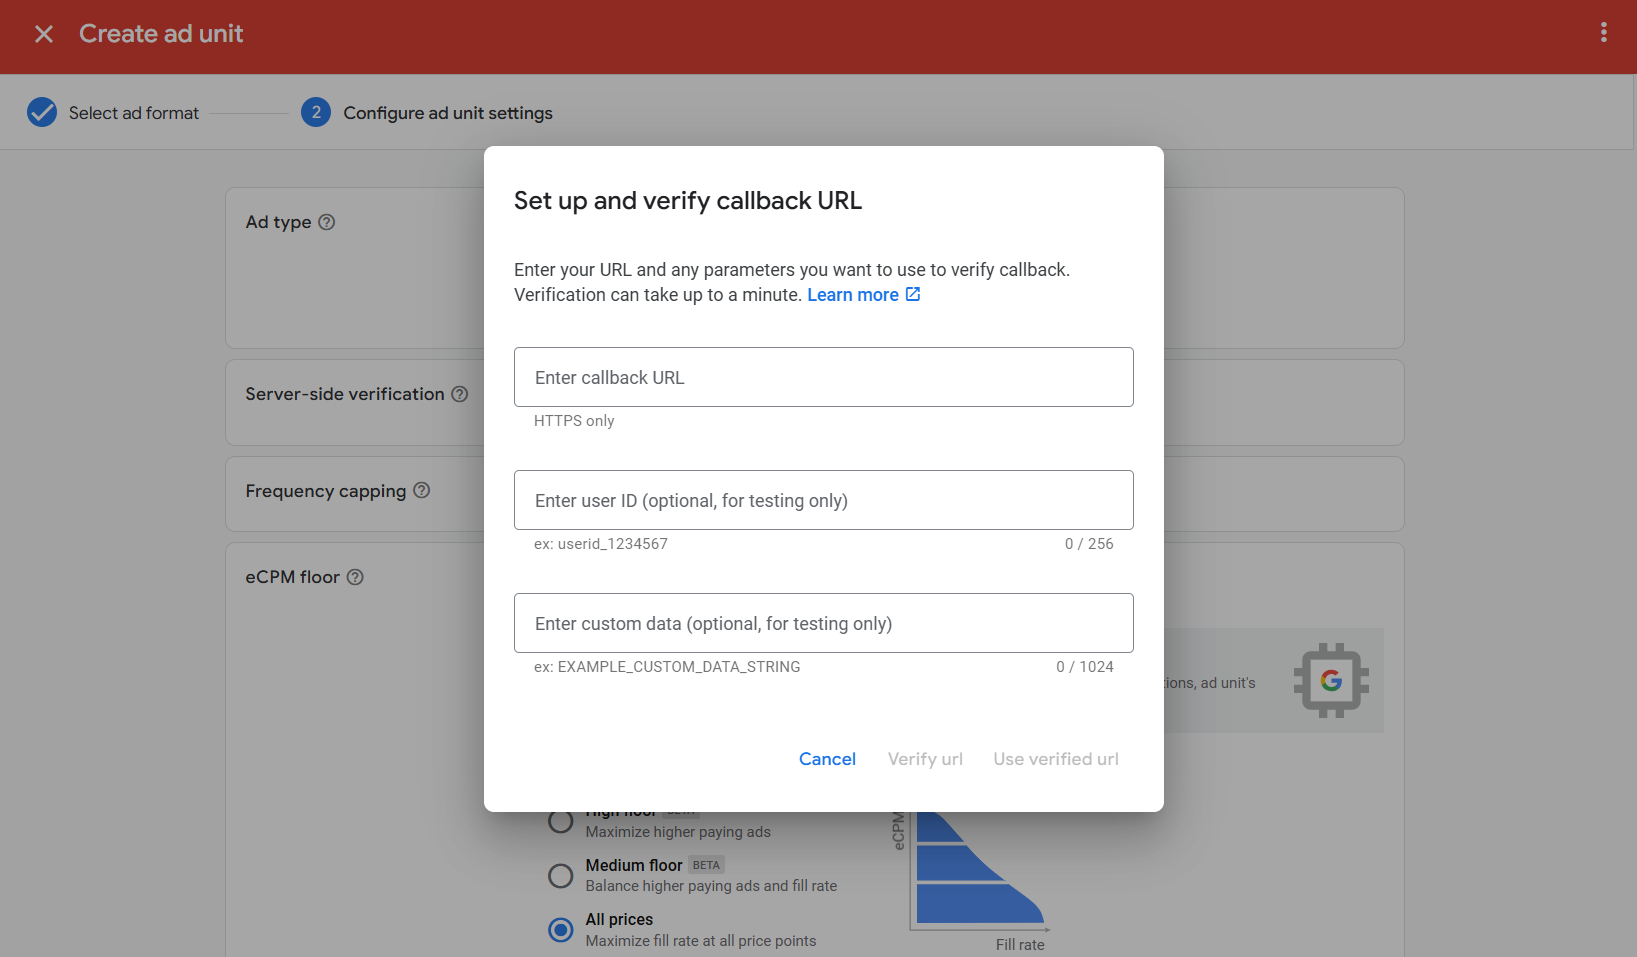Select the High floor radio button
The image size is (1637, 957).
(561, 823)
